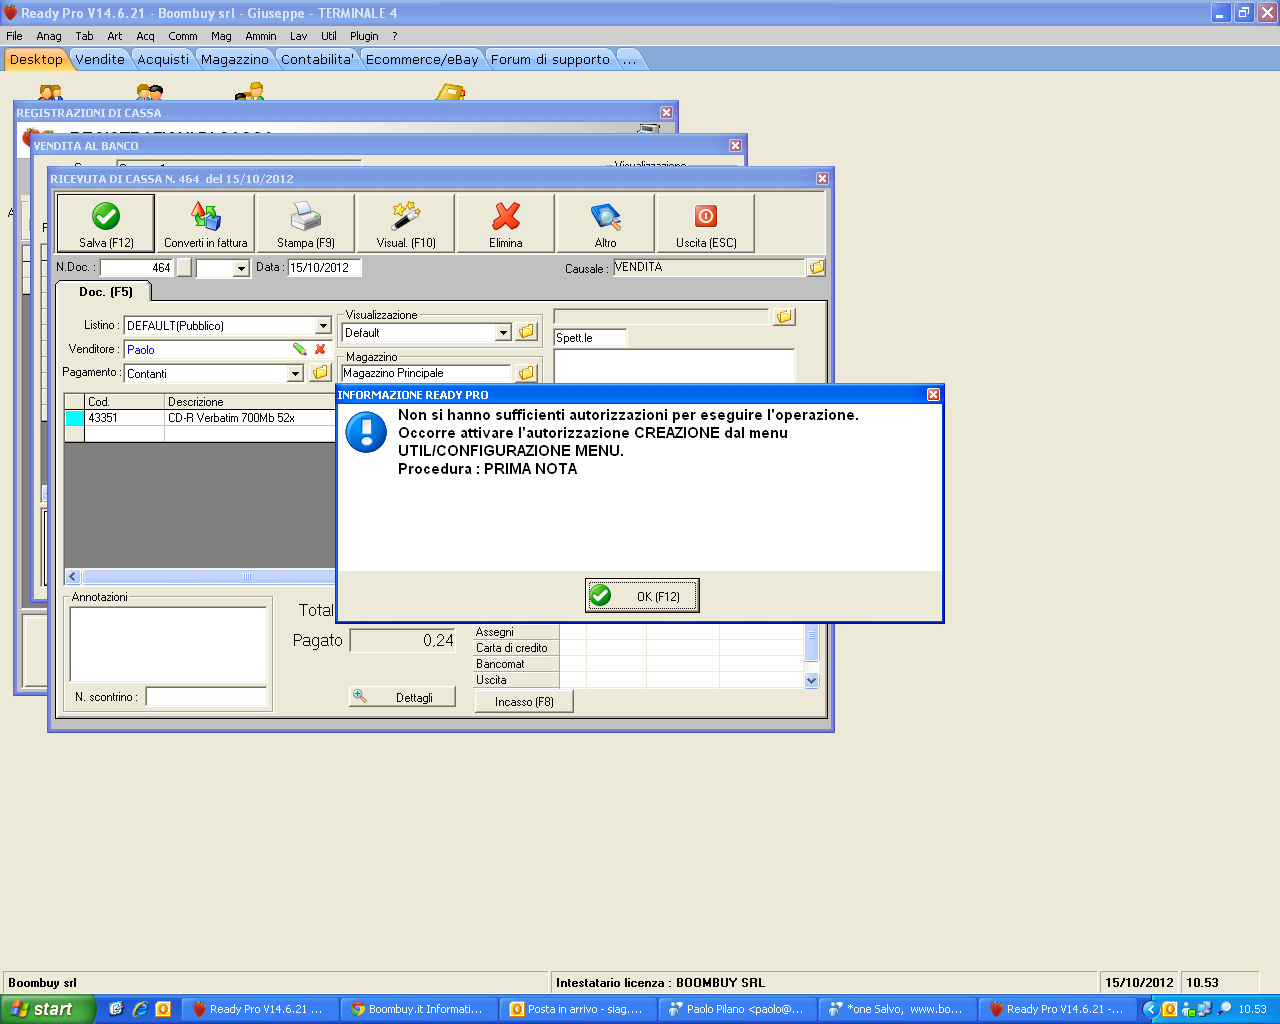Open Posta in arrivo taskbar window
The width and height of the screenshot is (1280, 1024).
tap(577, 1009)
